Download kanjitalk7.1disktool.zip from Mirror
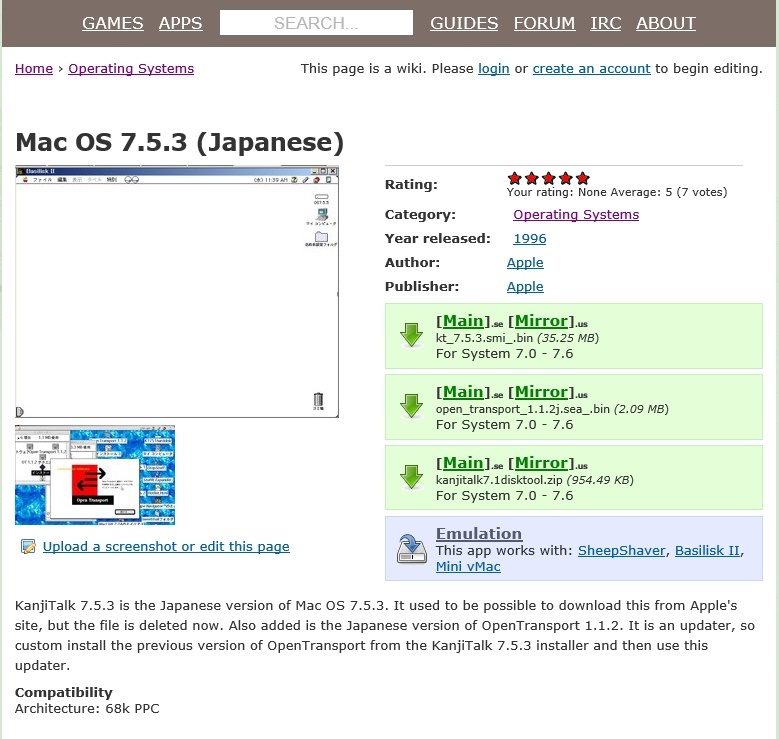 click(x=541, y=463)
